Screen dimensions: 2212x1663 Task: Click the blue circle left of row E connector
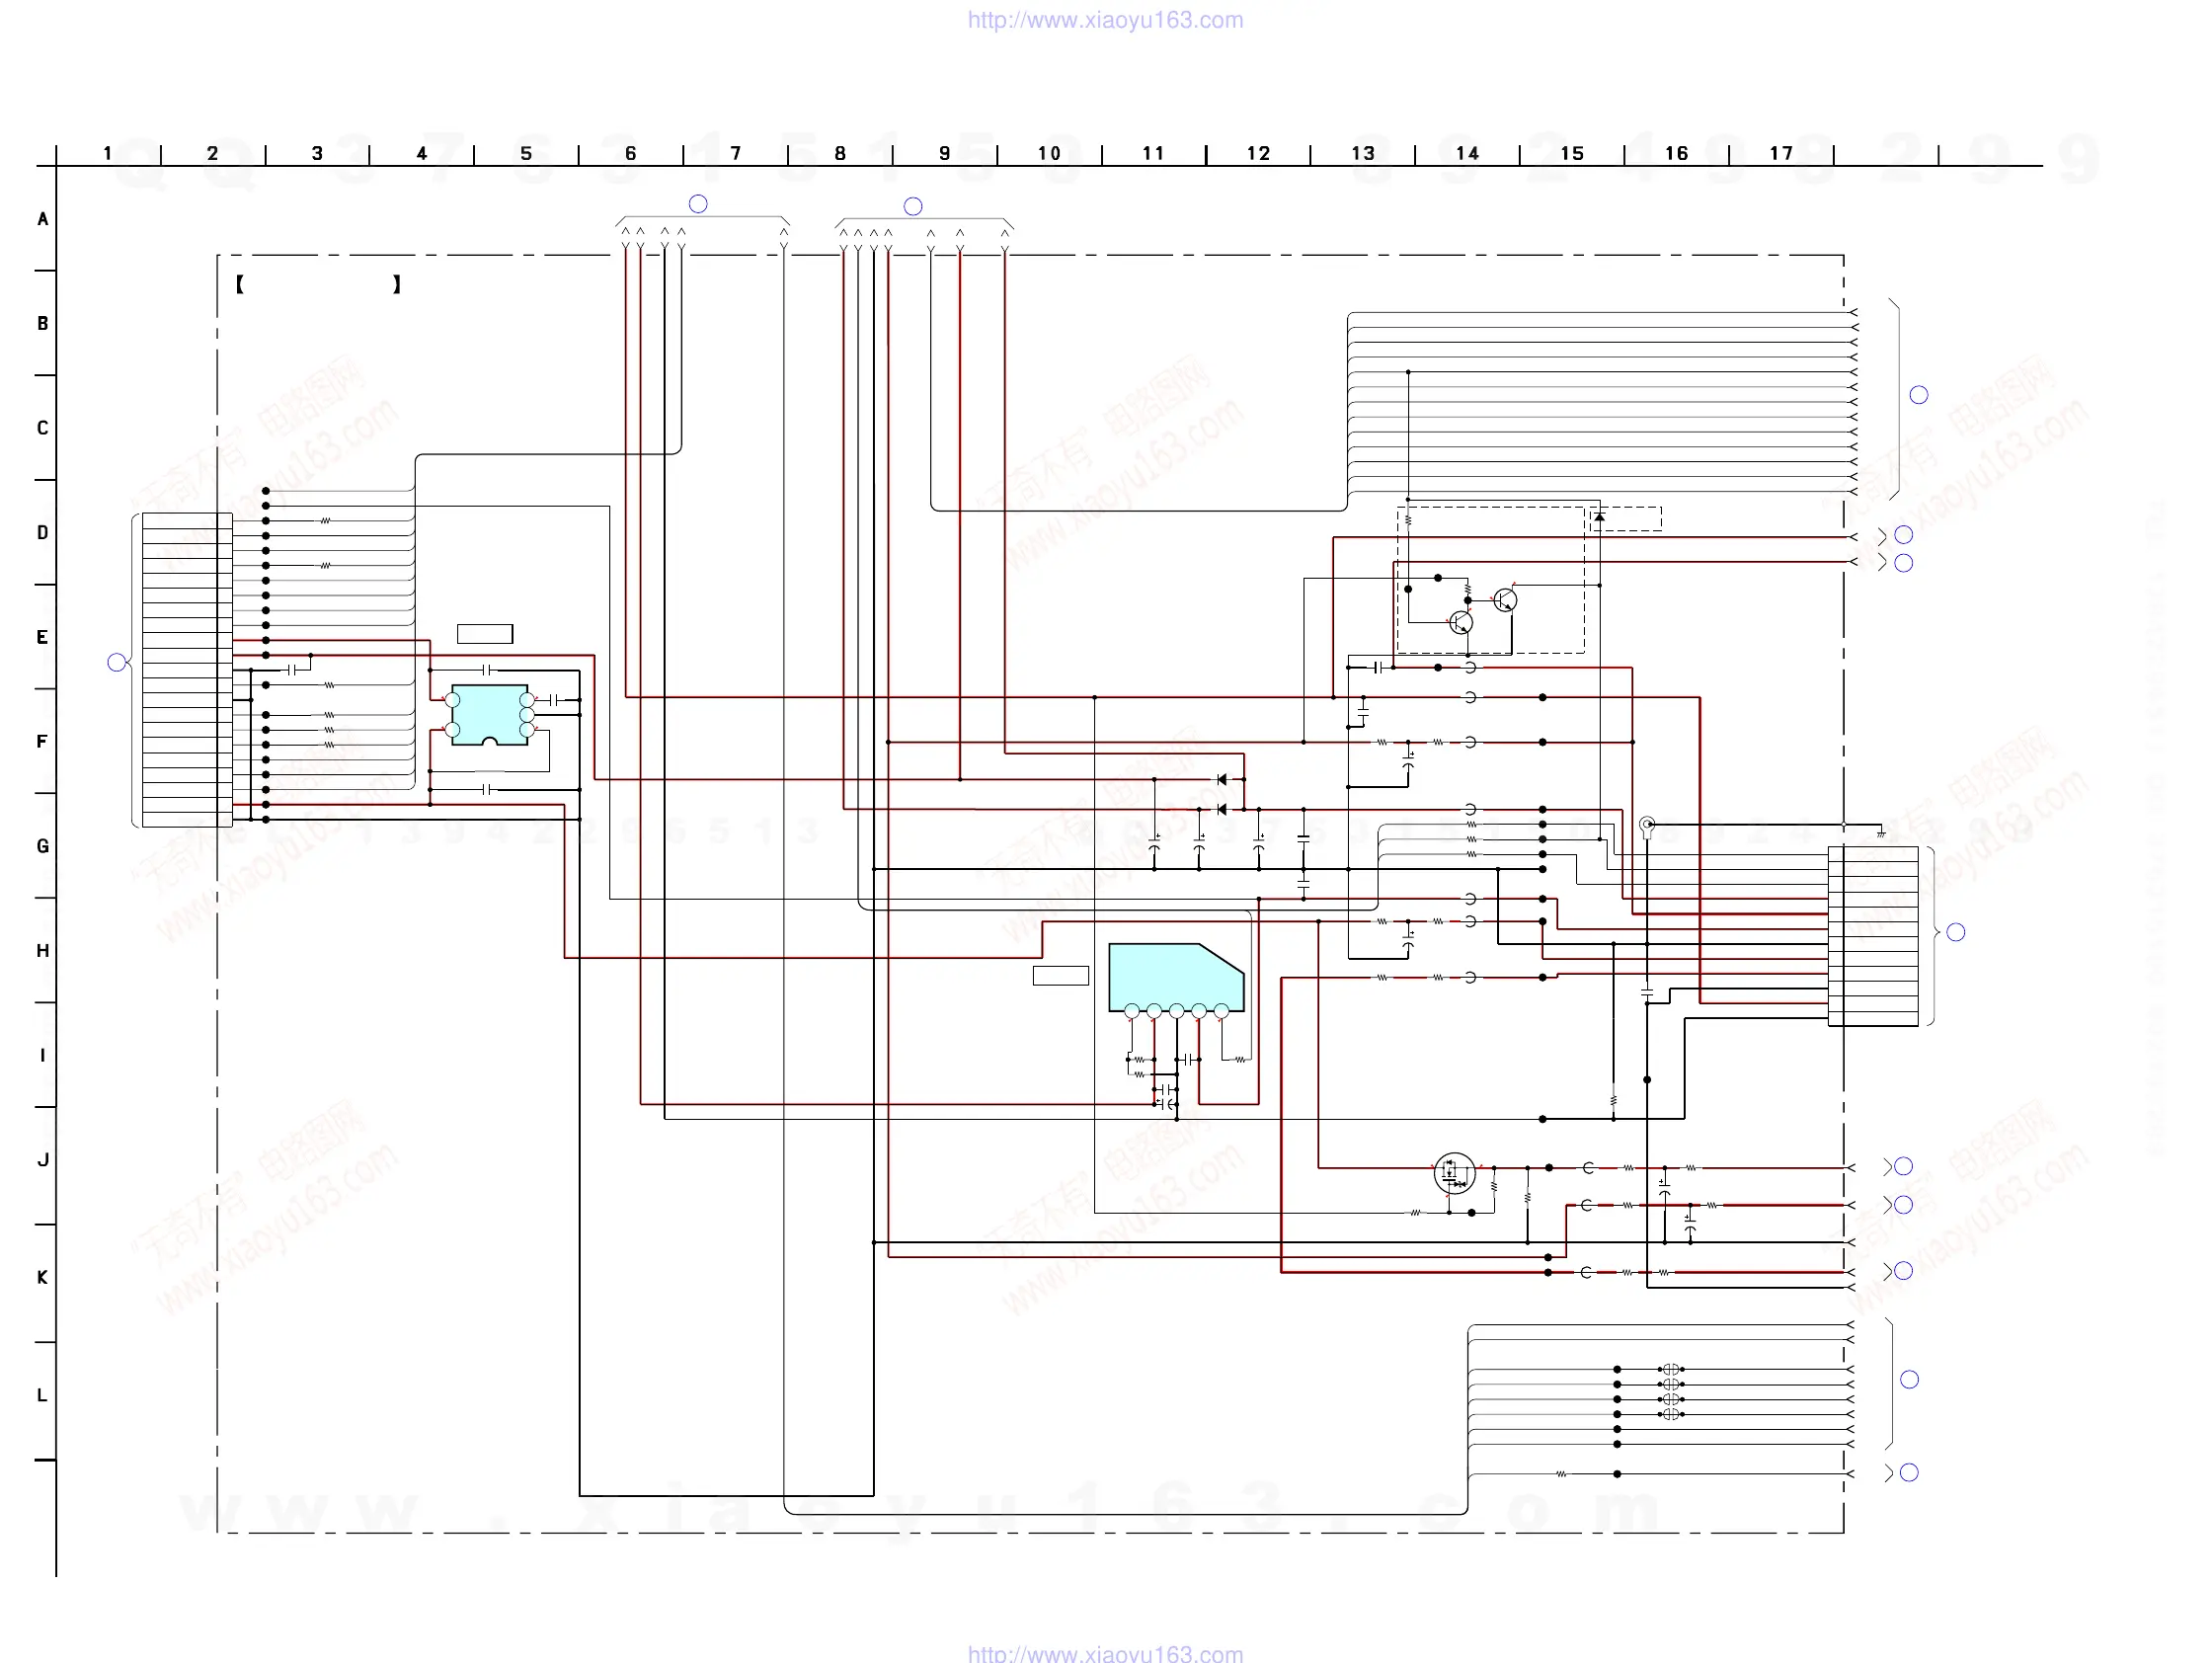[116, 662]
